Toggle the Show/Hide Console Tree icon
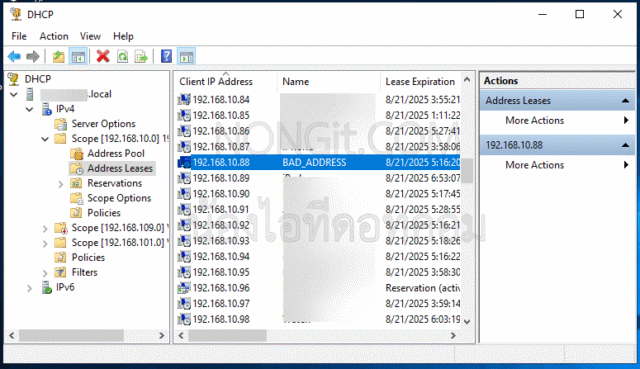 click(78, 56)
